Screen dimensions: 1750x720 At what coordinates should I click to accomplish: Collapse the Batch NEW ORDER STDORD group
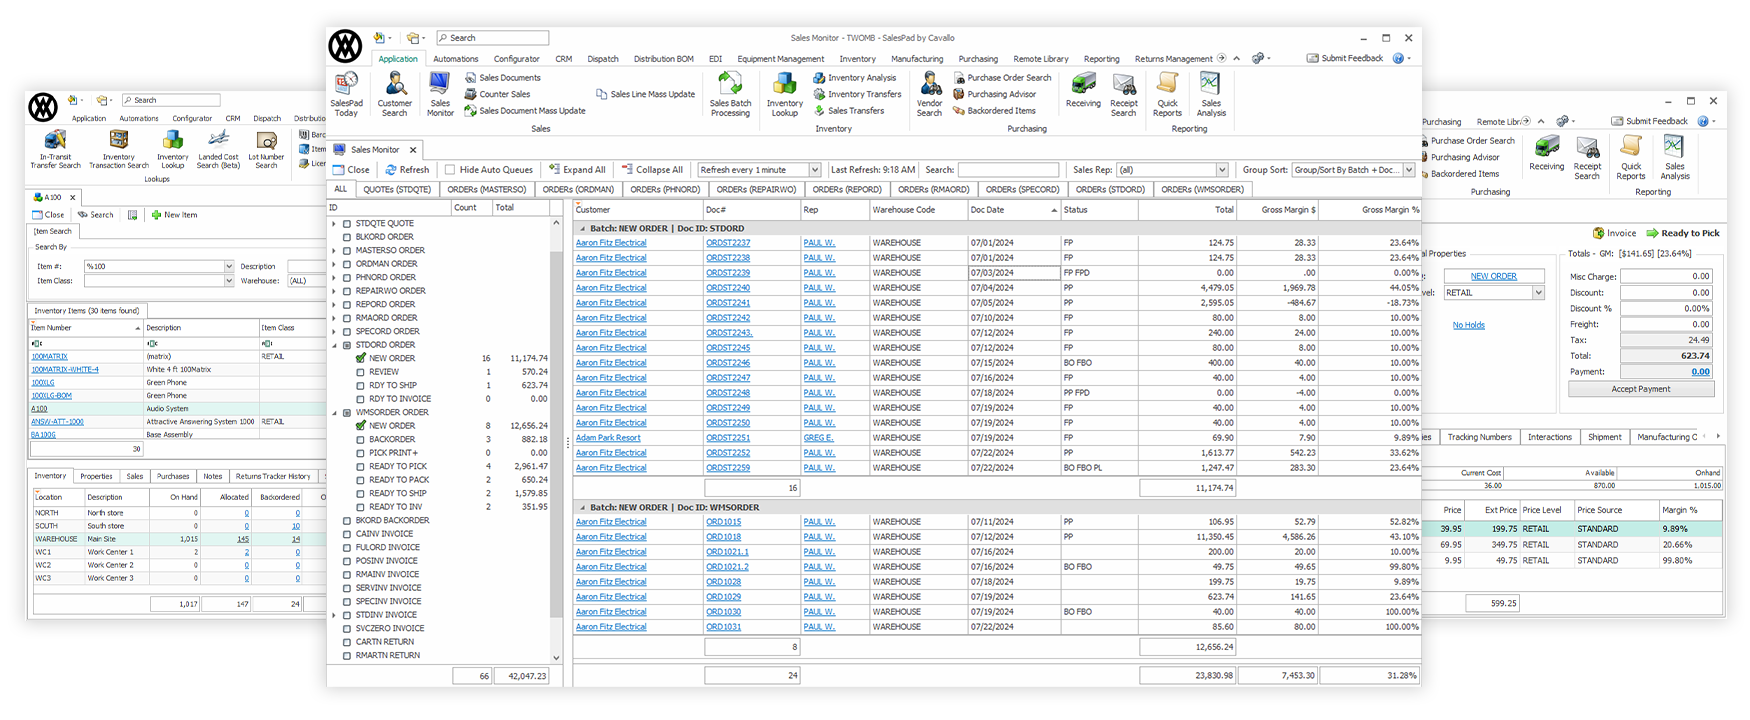pos(582,228)
